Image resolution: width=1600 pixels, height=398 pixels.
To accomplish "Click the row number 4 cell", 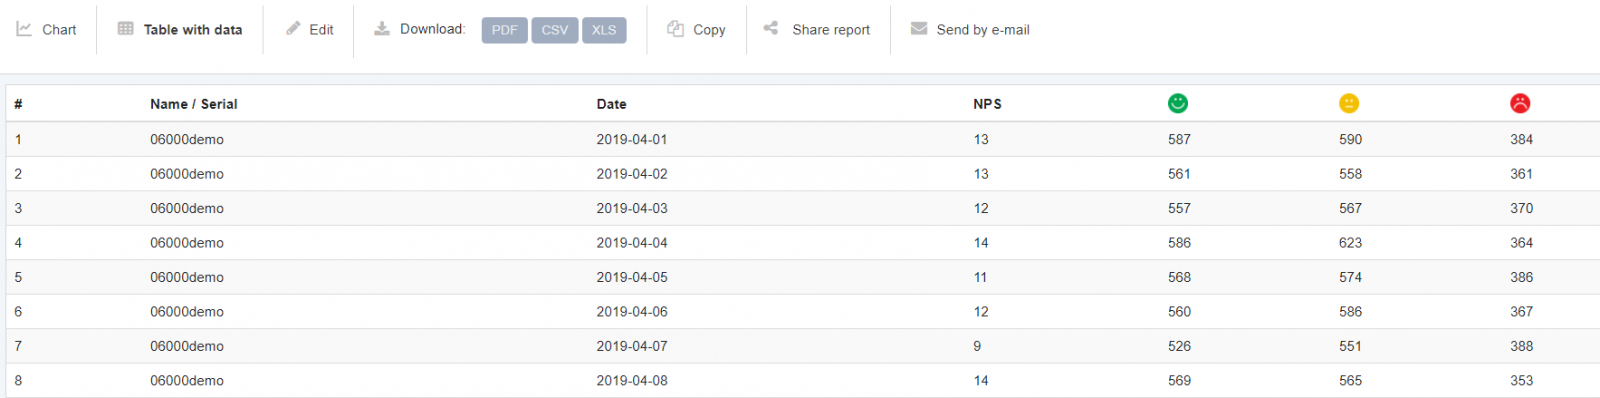I will (x=18, y=243).
